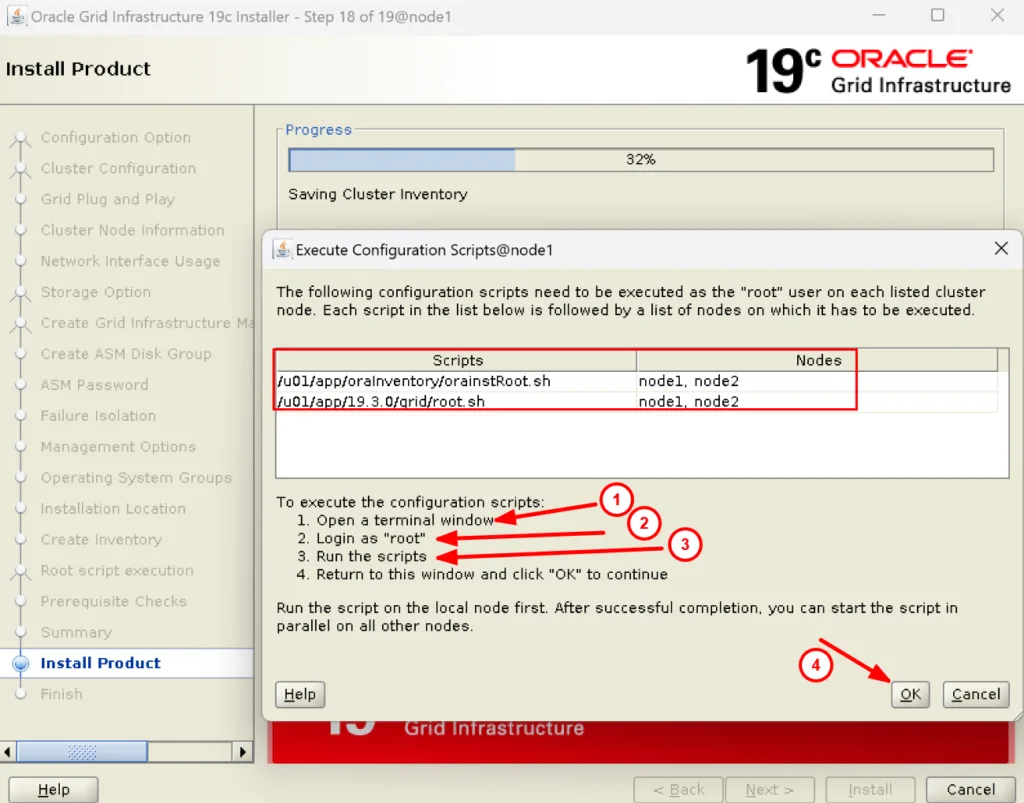The height and width of the screenshot is (803, 1024).
Task: Click the Nodes column header
Action: (x=817, y=360)
